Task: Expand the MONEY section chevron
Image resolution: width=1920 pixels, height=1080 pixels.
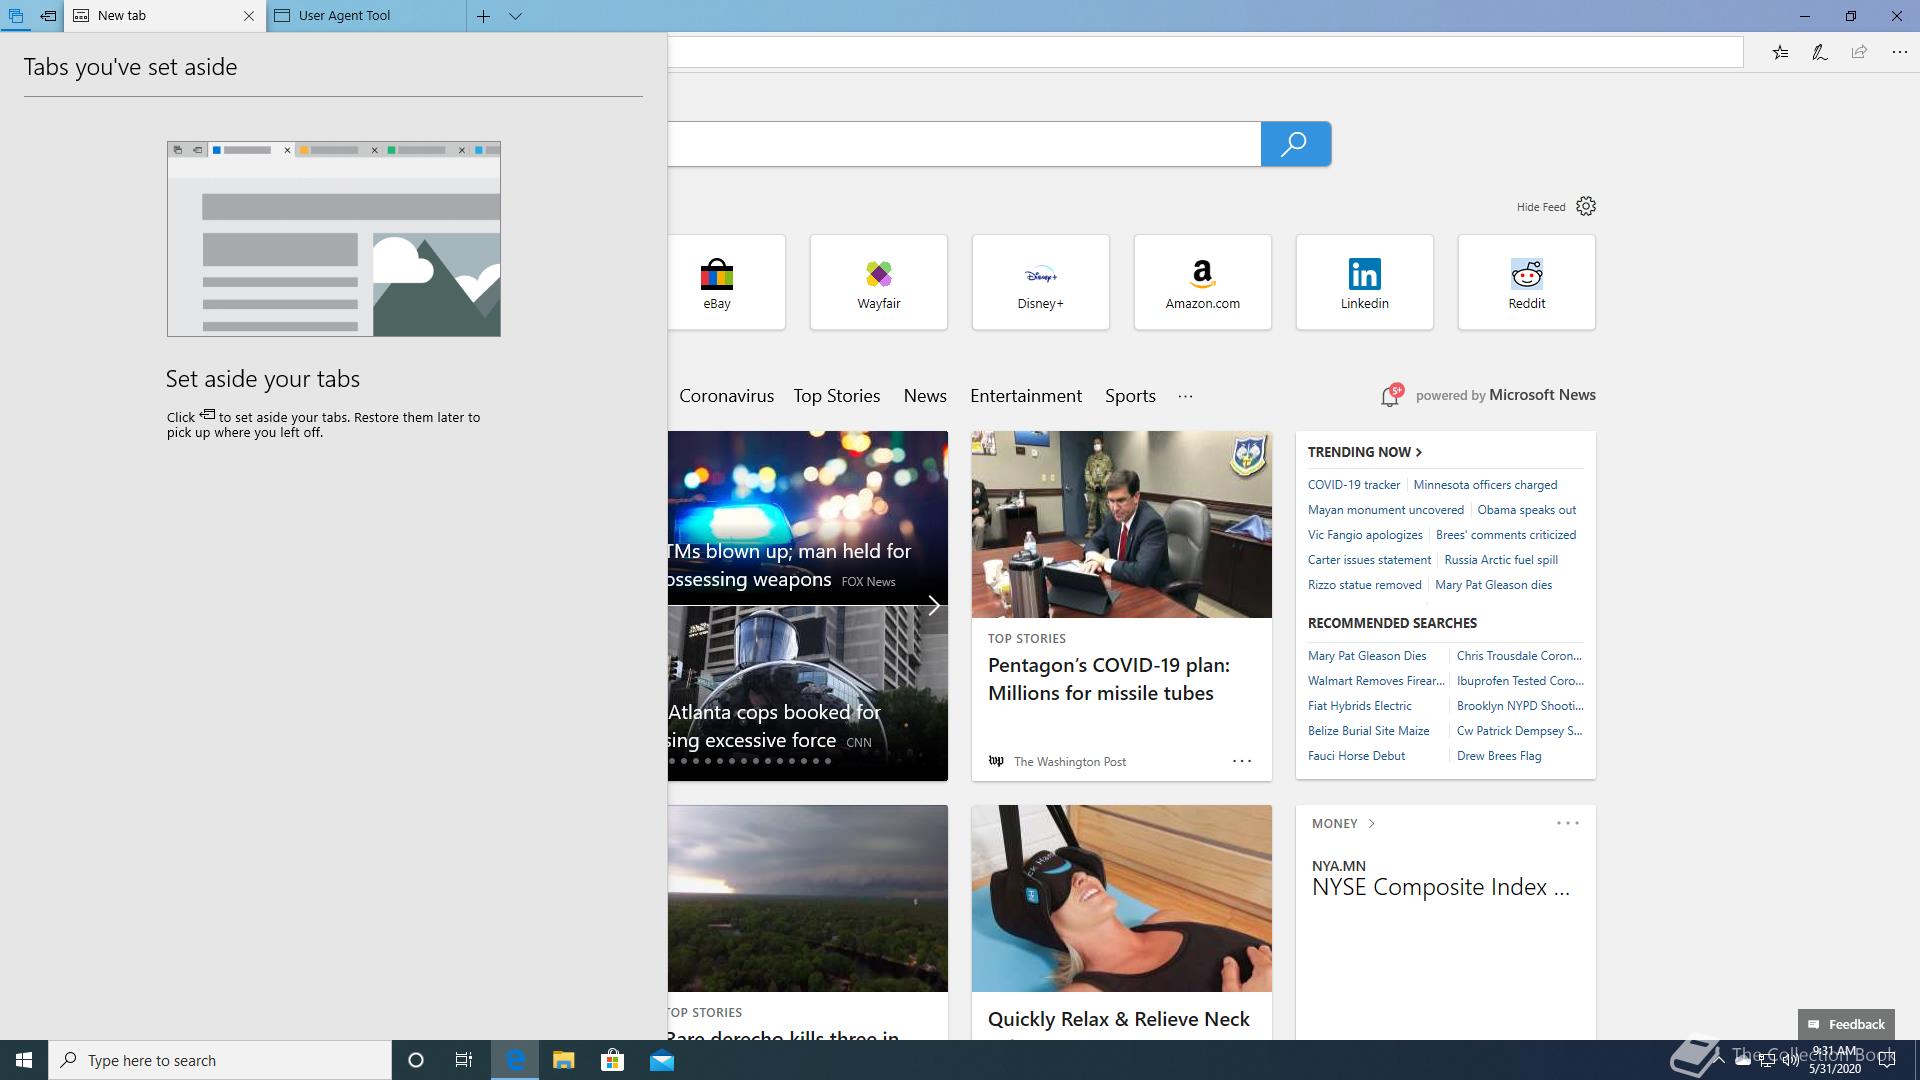Action: coord(1371,824)
